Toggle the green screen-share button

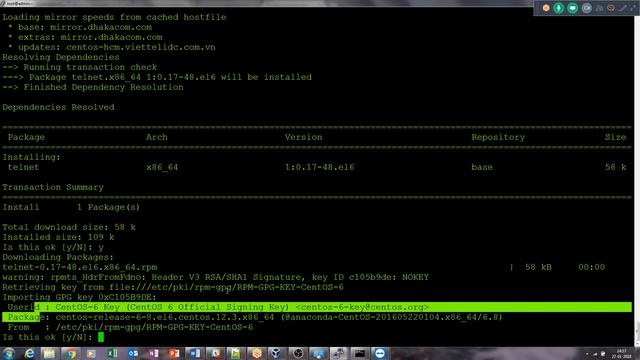point(573,8)
